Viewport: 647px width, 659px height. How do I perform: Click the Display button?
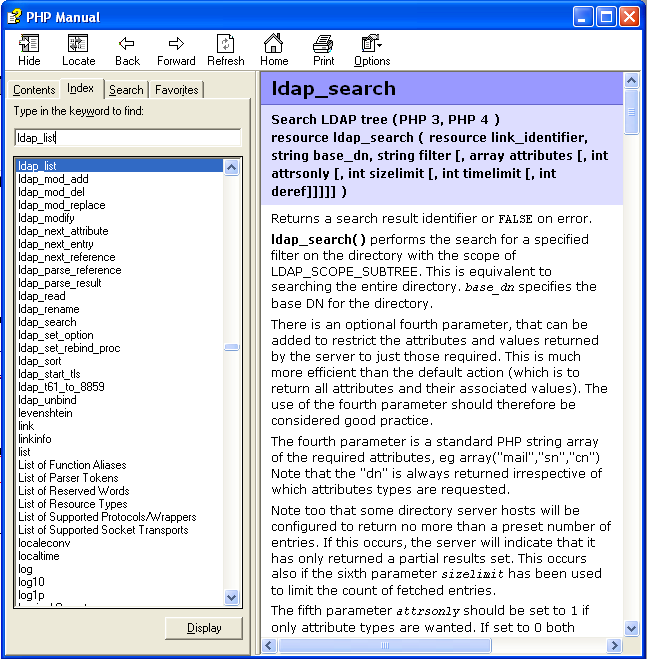204,628
